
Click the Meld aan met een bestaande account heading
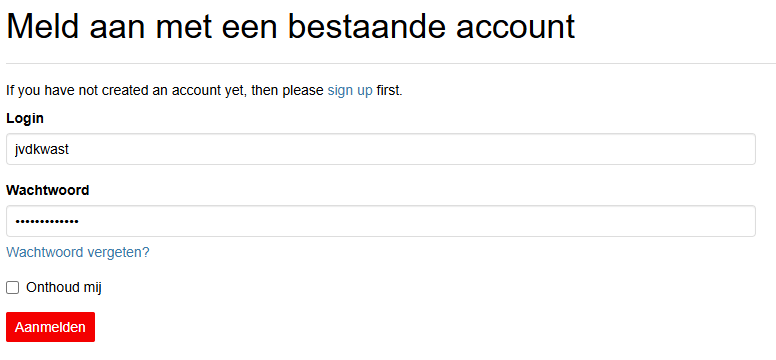[x=291, y=26]
